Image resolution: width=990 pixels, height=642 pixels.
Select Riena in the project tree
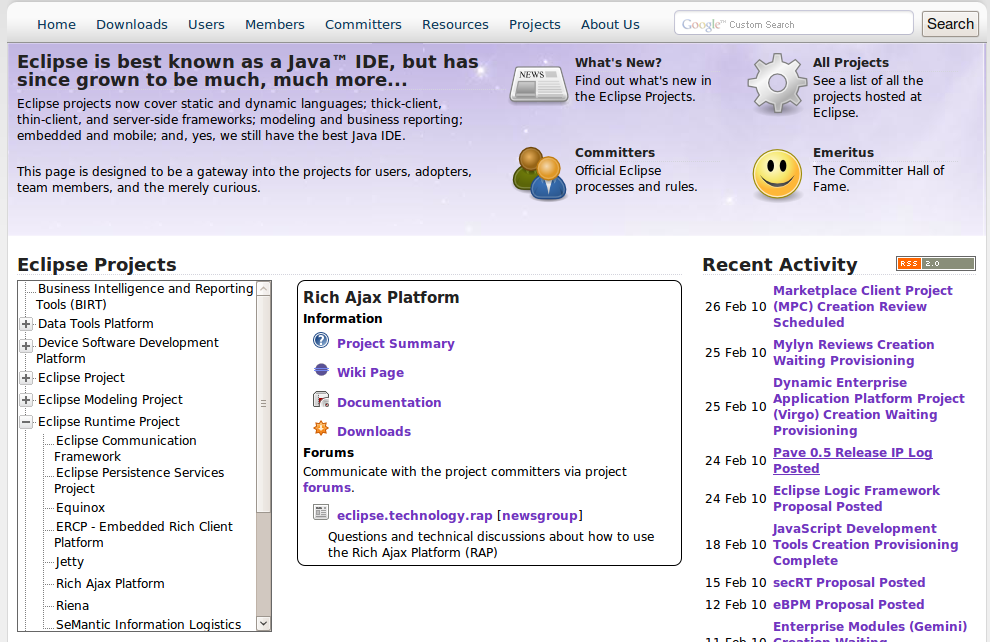(72, 605)
